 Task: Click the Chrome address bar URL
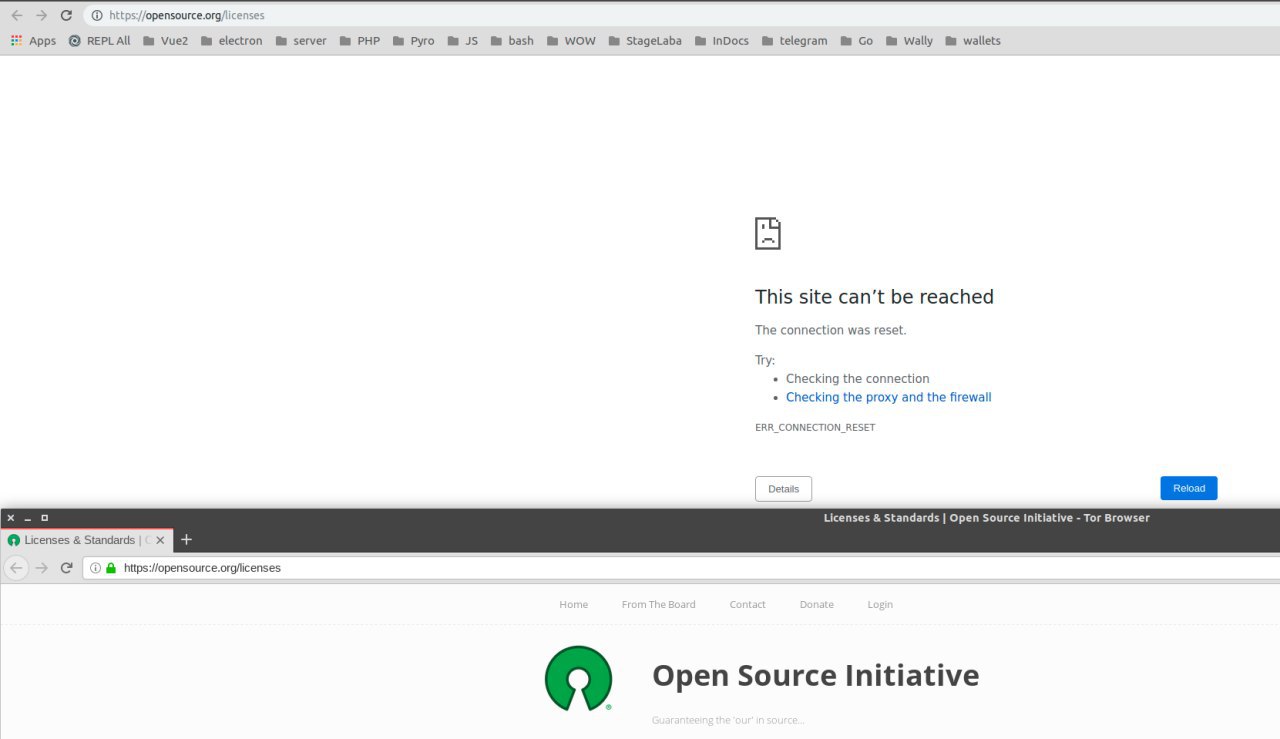tap(187, 15)
